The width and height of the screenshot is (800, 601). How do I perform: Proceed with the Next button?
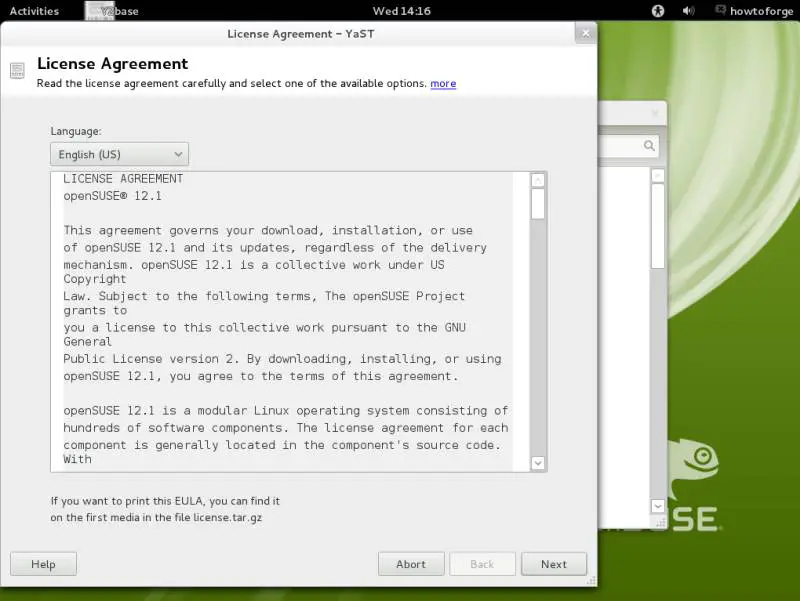pyautogui.click(x=554, y=564)
